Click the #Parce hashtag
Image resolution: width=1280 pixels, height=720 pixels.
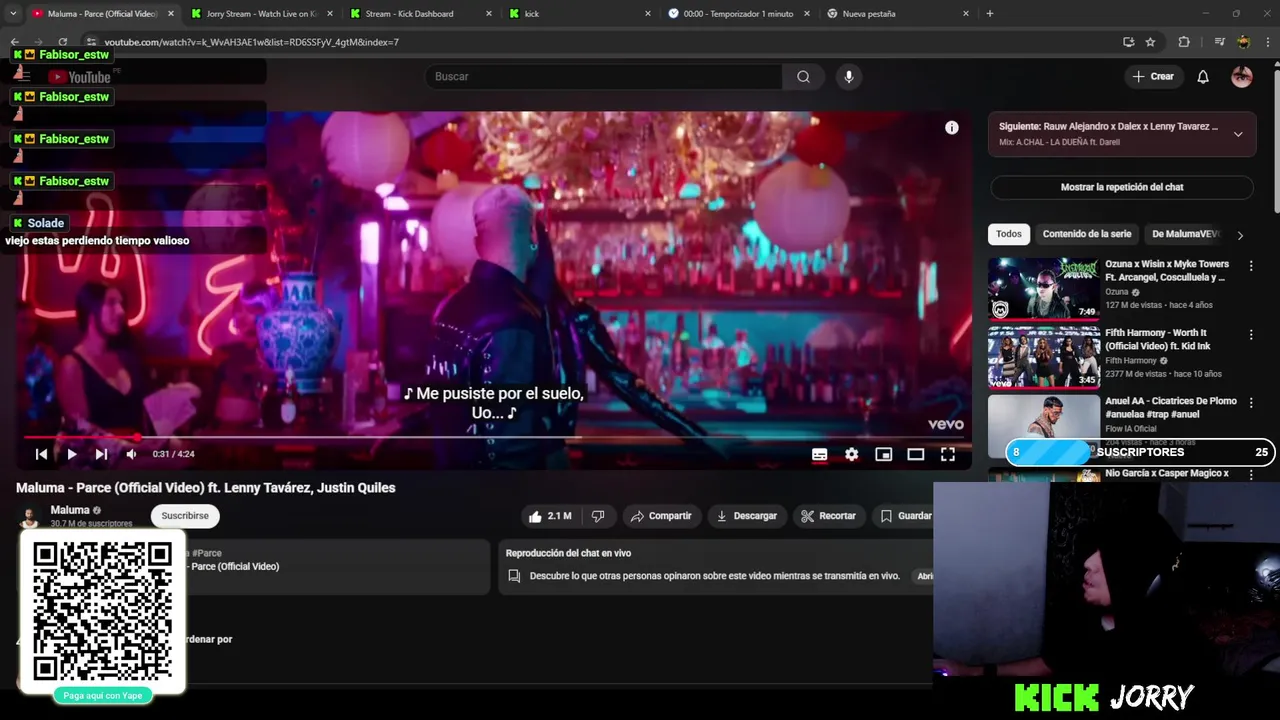[x=207, y=553]
